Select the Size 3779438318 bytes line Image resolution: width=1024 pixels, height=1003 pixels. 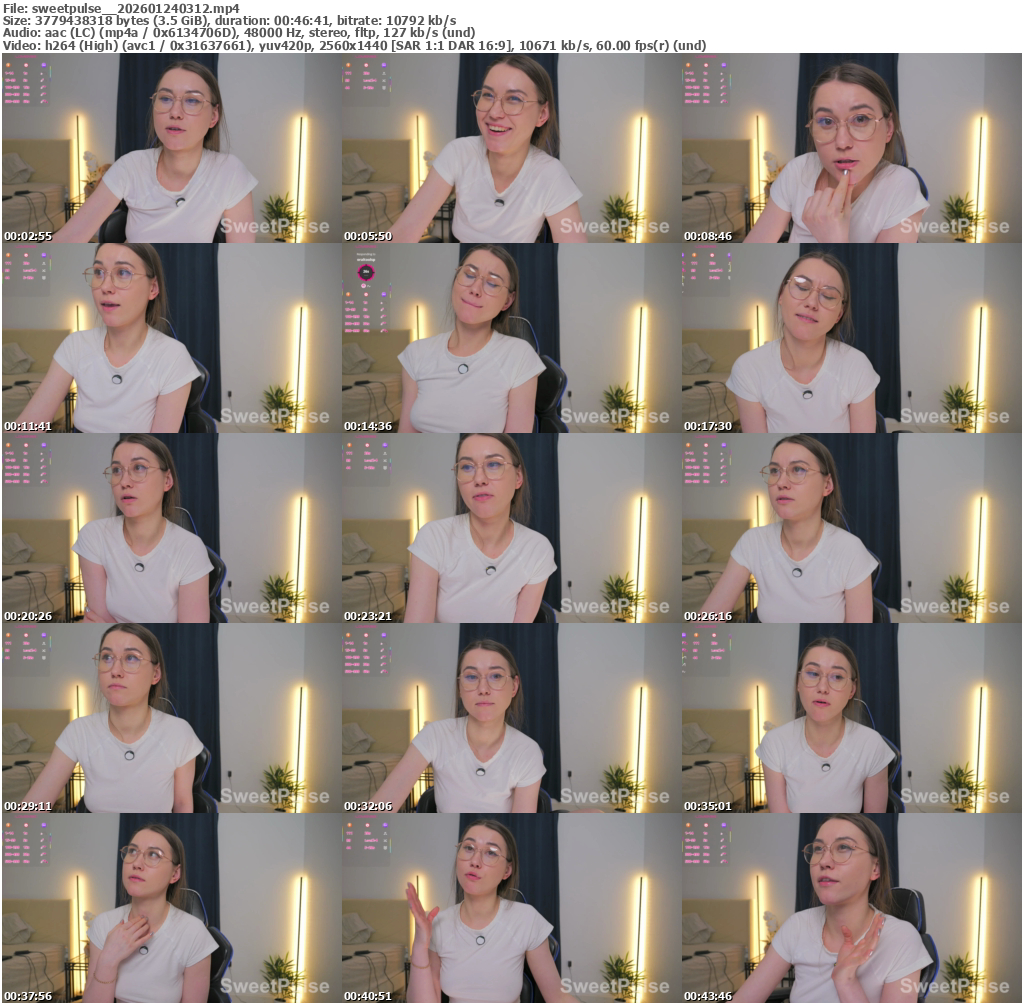[x=229, y=21]
